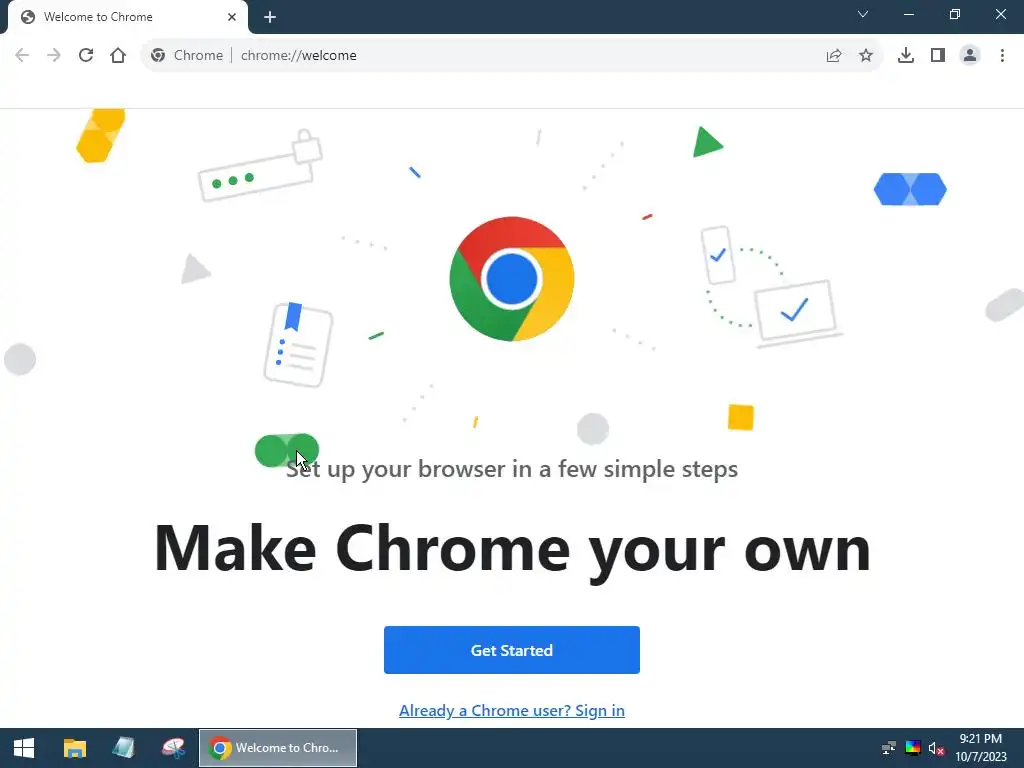
Task: Reload the Welcome to Chrome page
Action: 86,56
